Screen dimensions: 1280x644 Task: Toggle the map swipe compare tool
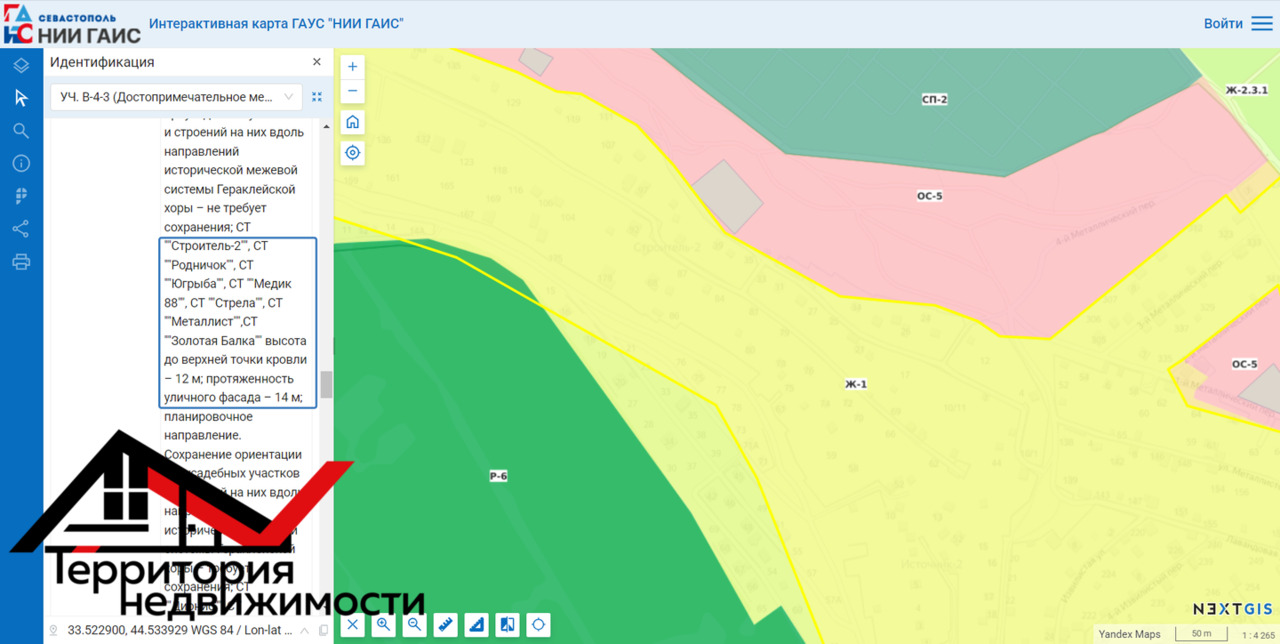(508, 625)
